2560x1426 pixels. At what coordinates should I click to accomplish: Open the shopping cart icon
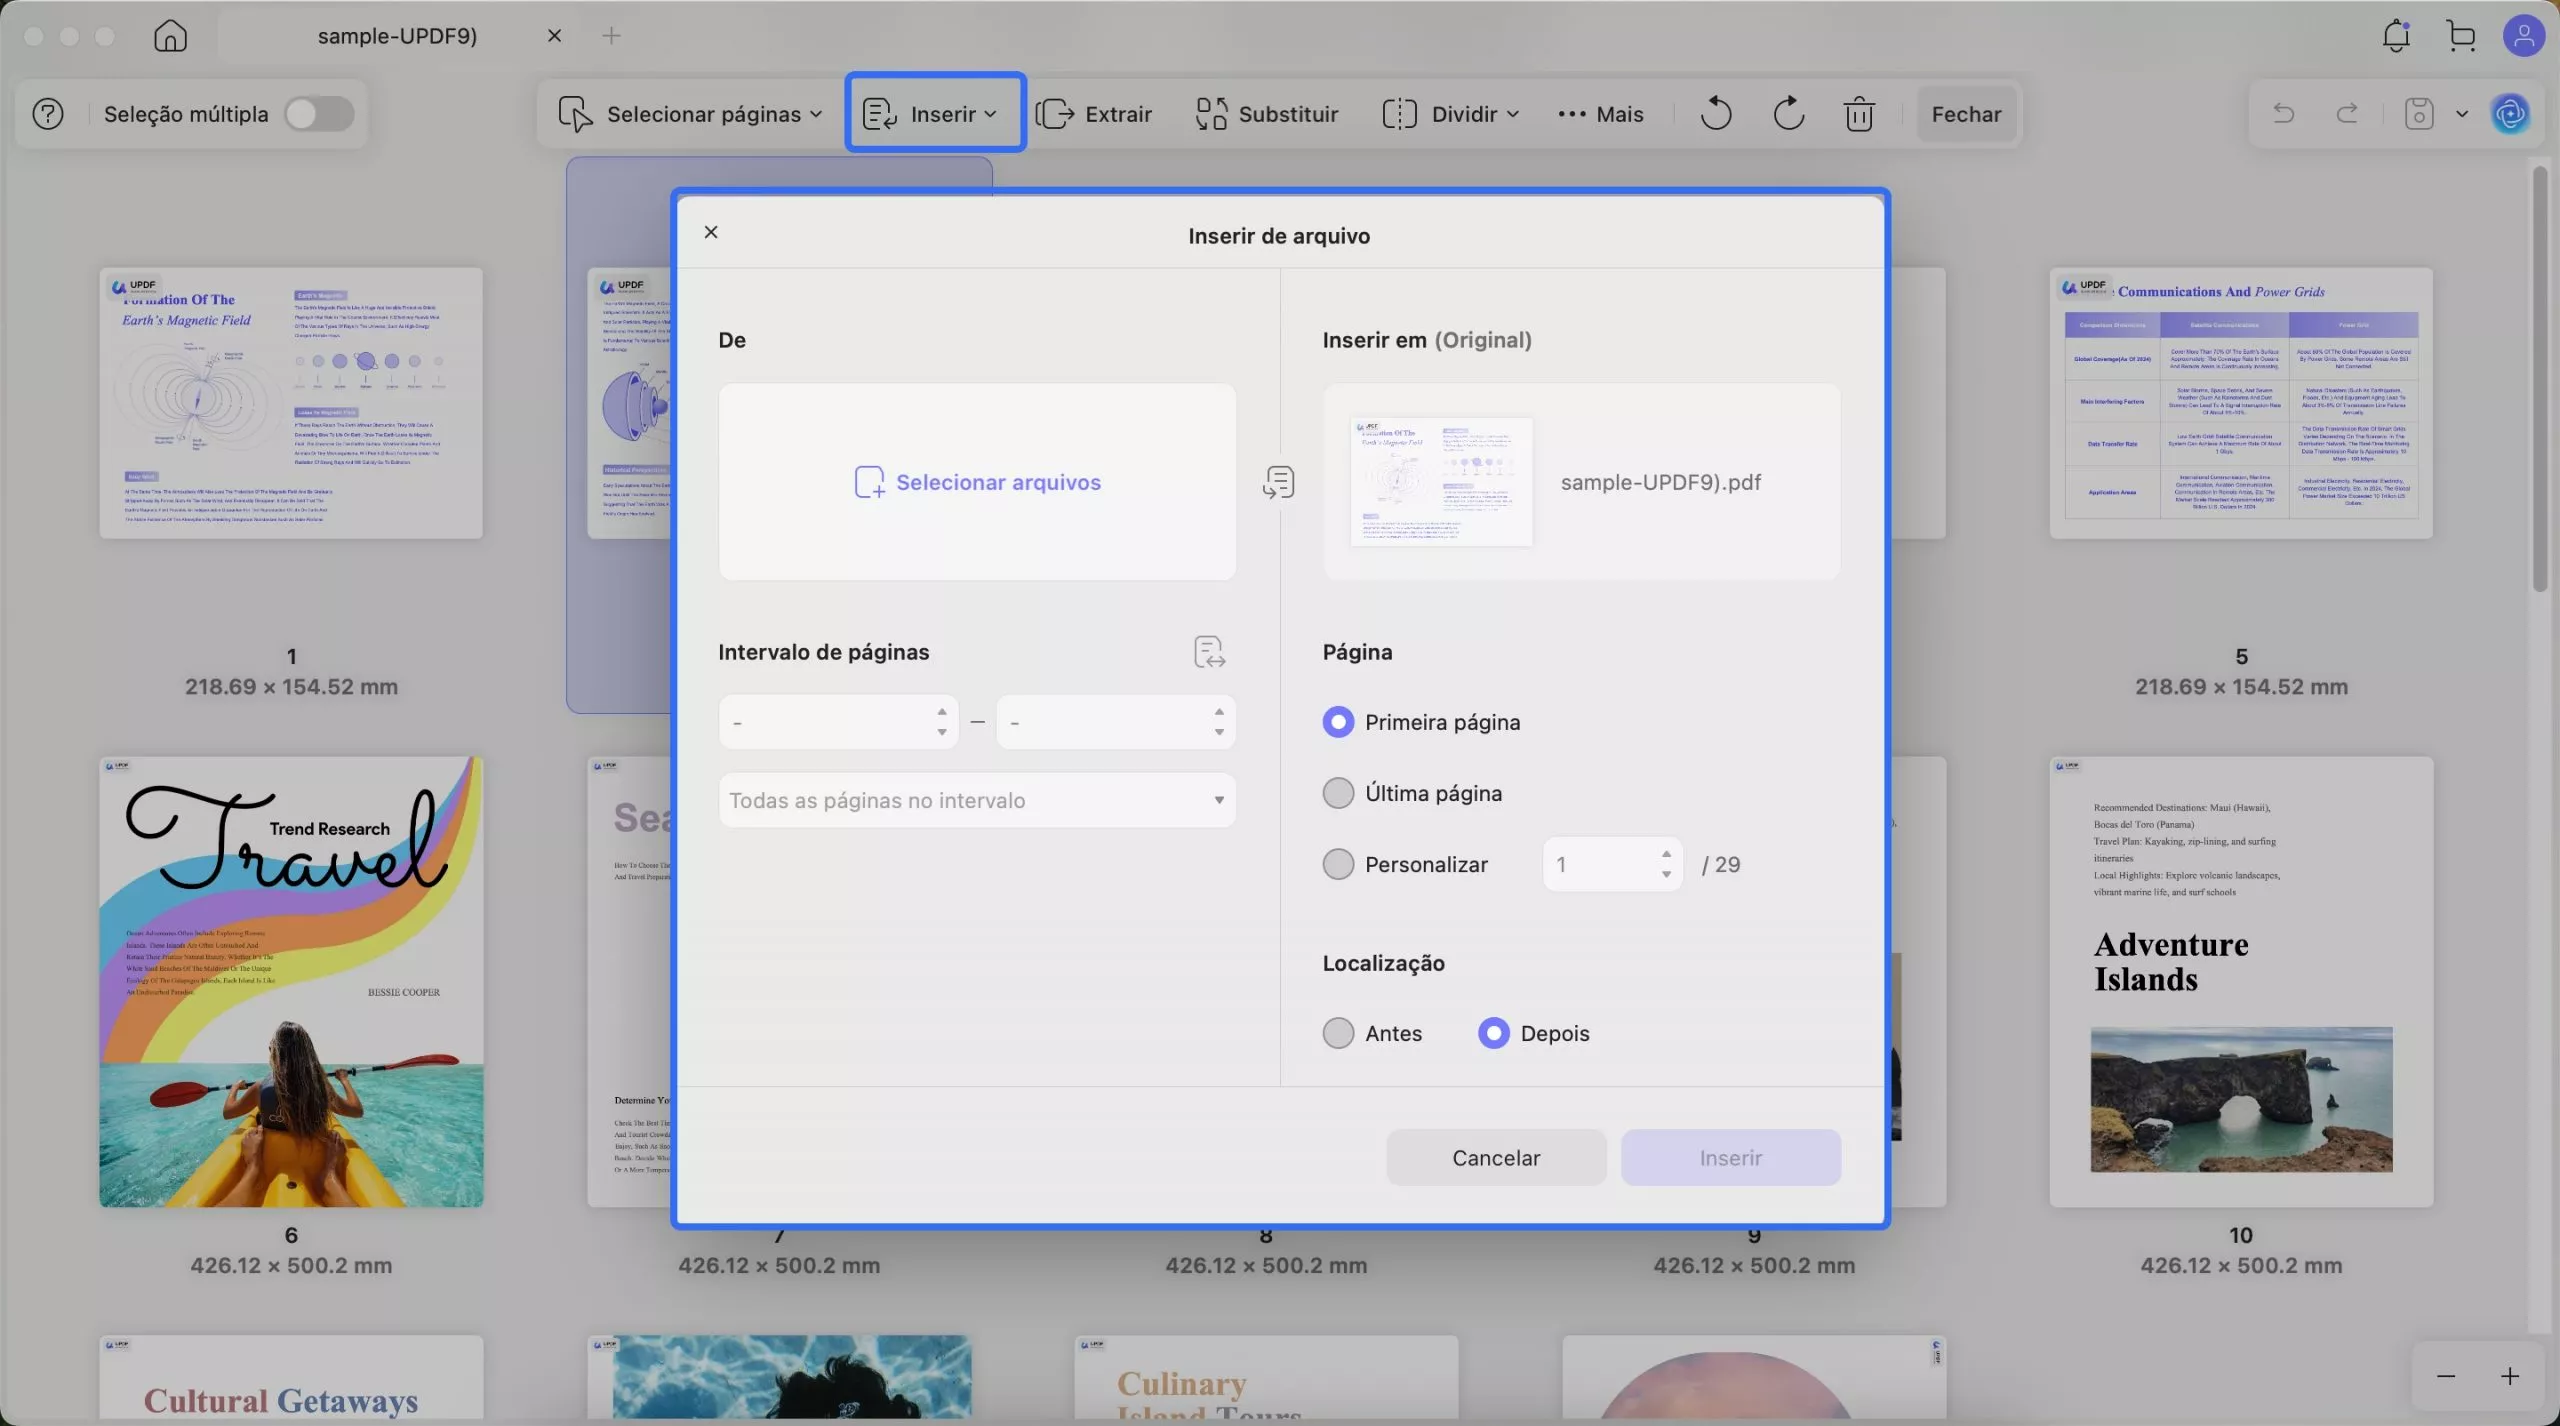pyautogui.click(x=2461, y=36)
